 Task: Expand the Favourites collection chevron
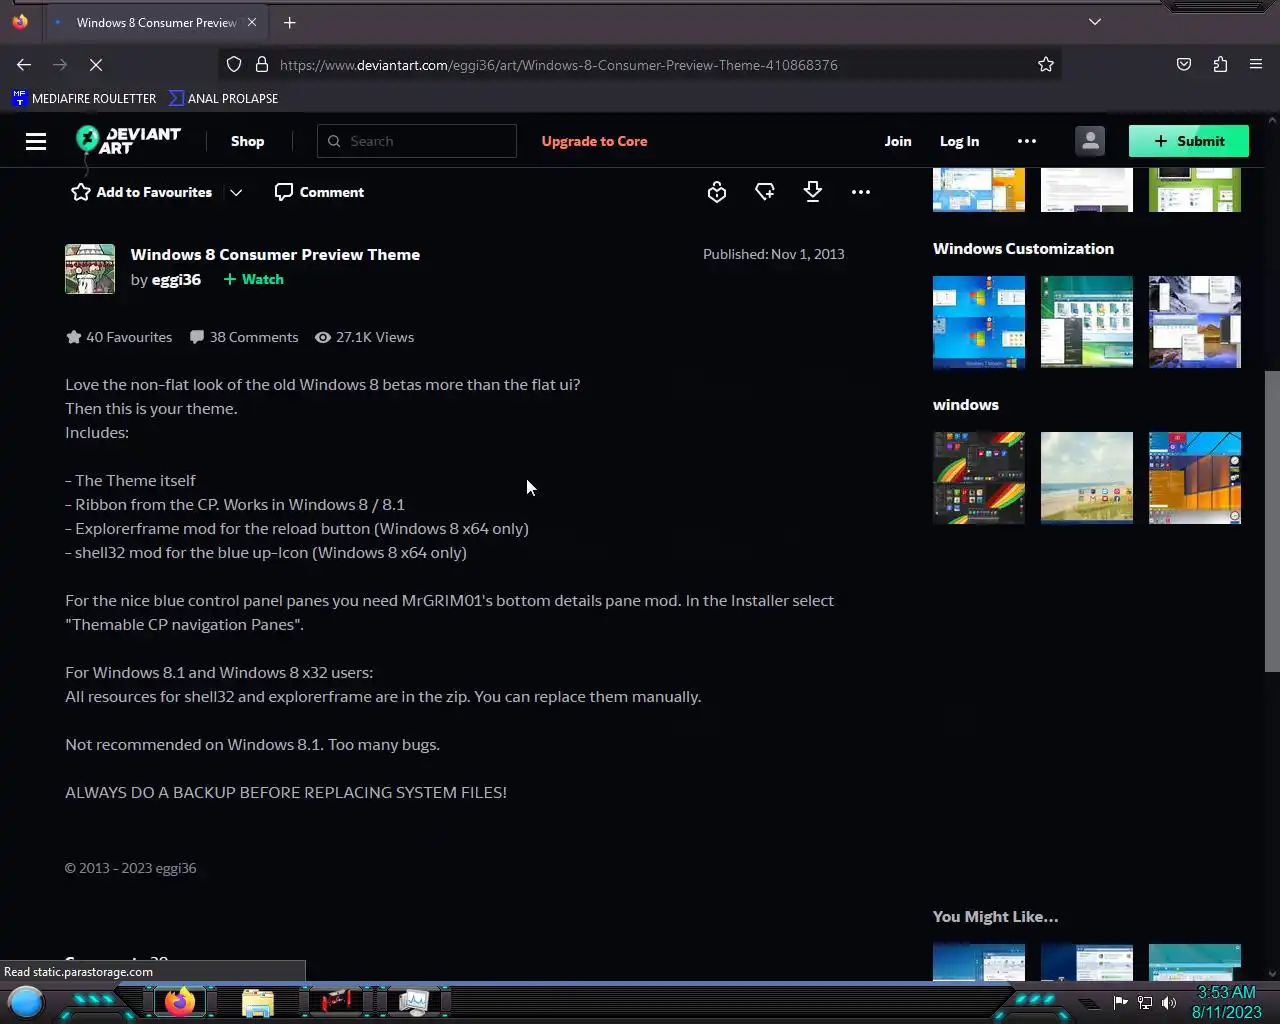(236, 192)
